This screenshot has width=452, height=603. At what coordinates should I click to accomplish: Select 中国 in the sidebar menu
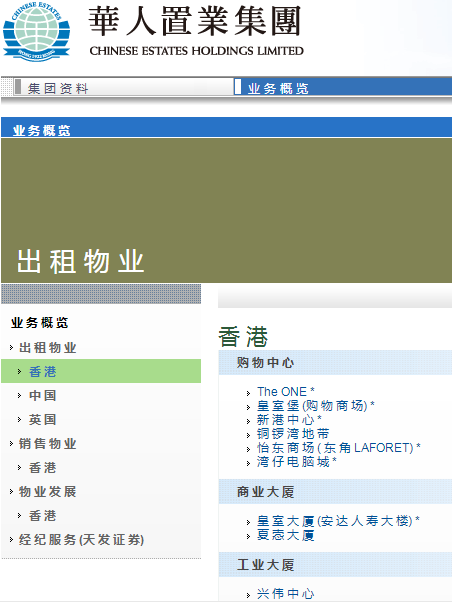tap(43, 395)
